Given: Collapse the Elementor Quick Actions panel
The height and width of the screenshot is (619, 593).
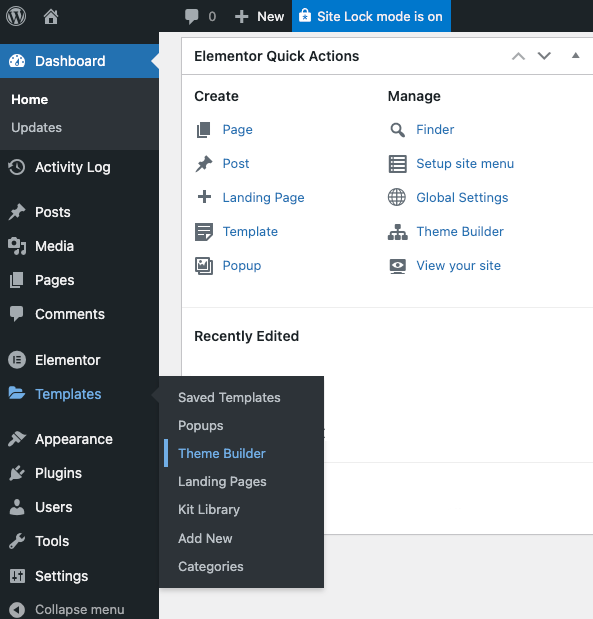Looking at the screenshot, I should pyautogui.click(x=576, y=55).
